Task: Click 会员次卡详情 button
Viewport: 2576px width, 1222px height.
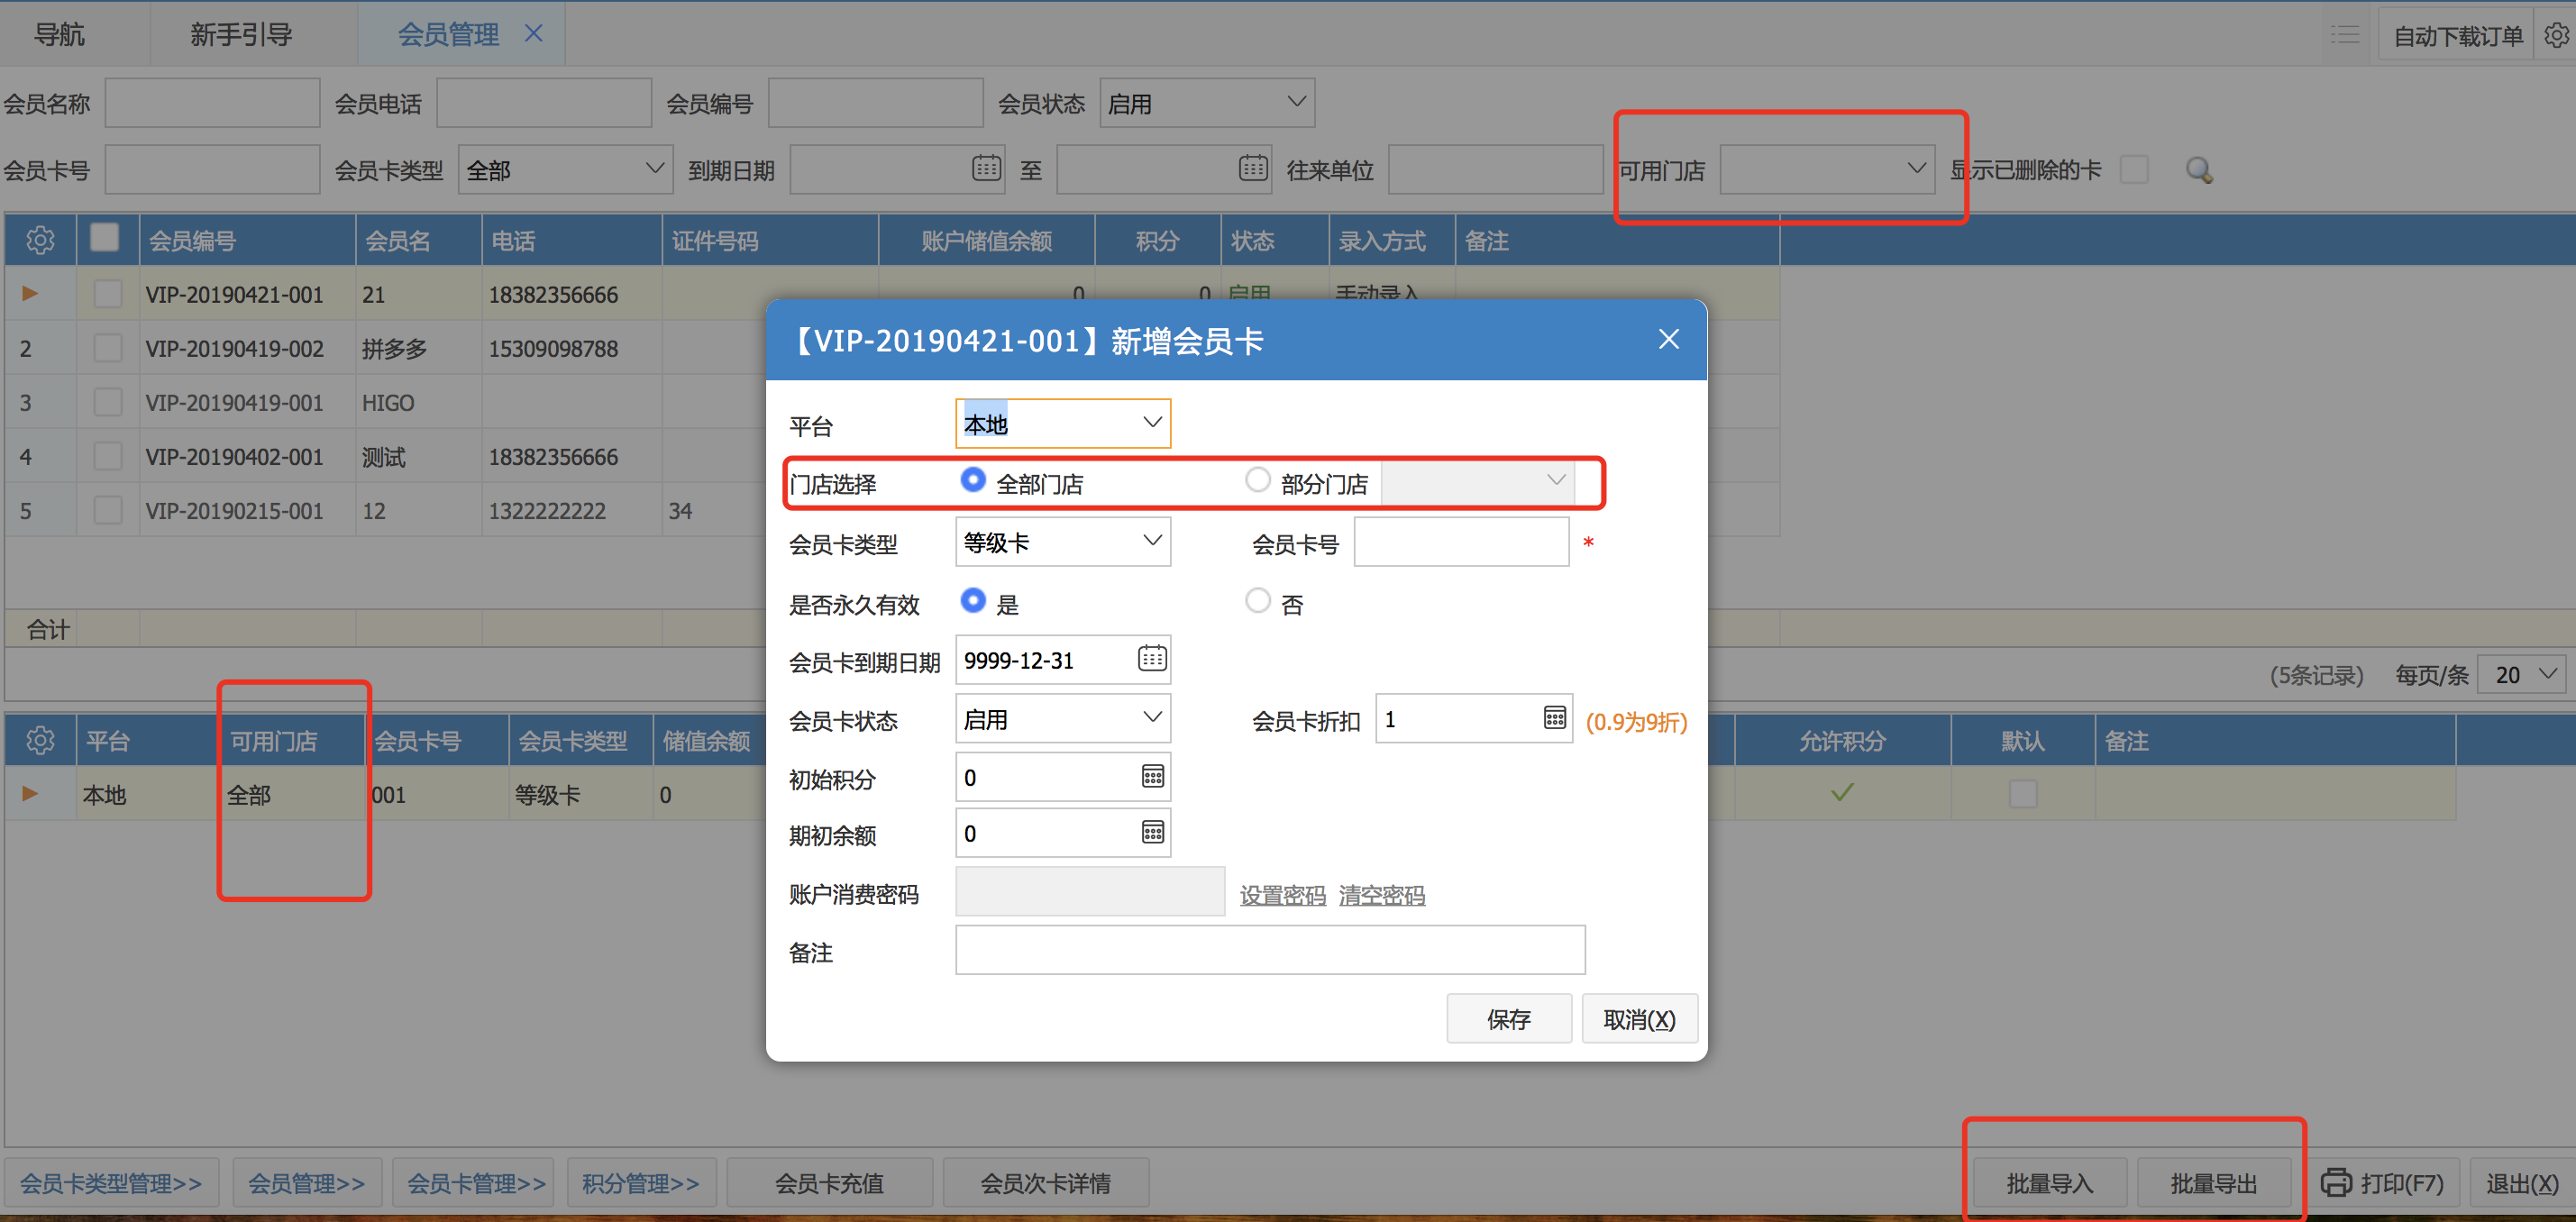Action: point(1045,1183)
